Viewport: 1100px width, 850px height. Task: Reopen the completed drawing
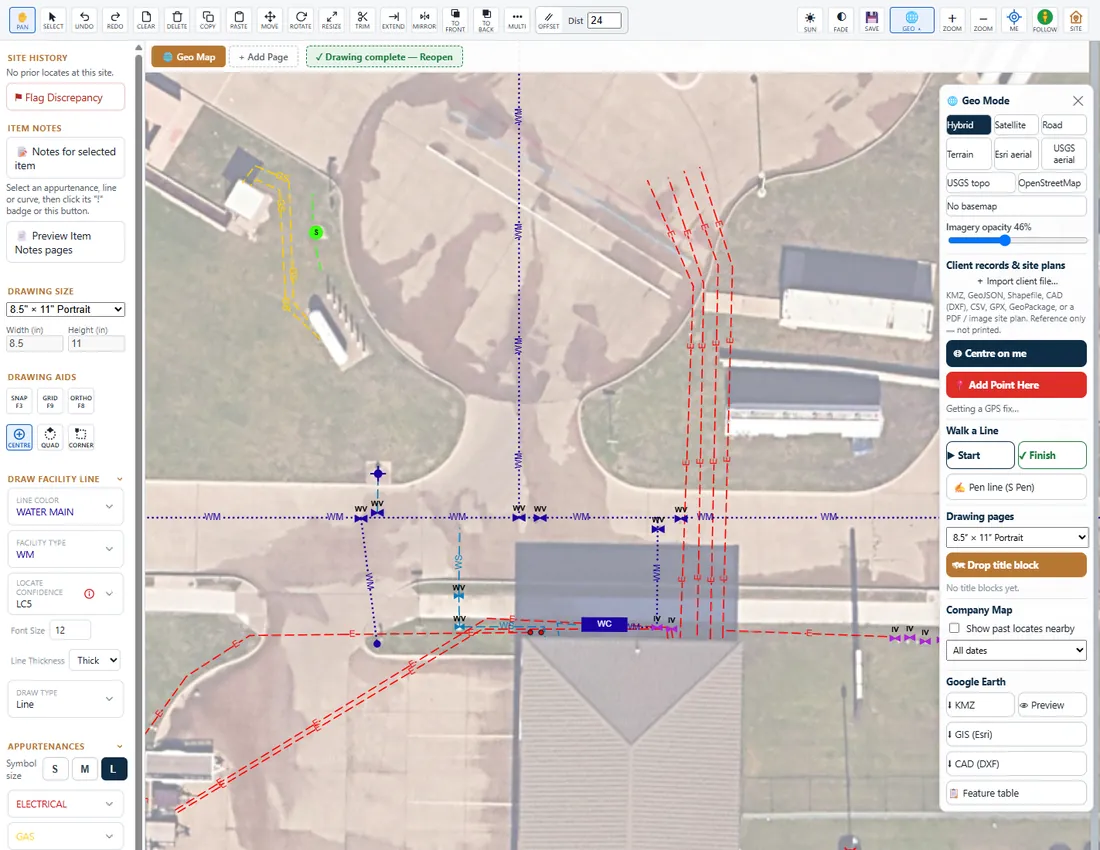point(384,57)
